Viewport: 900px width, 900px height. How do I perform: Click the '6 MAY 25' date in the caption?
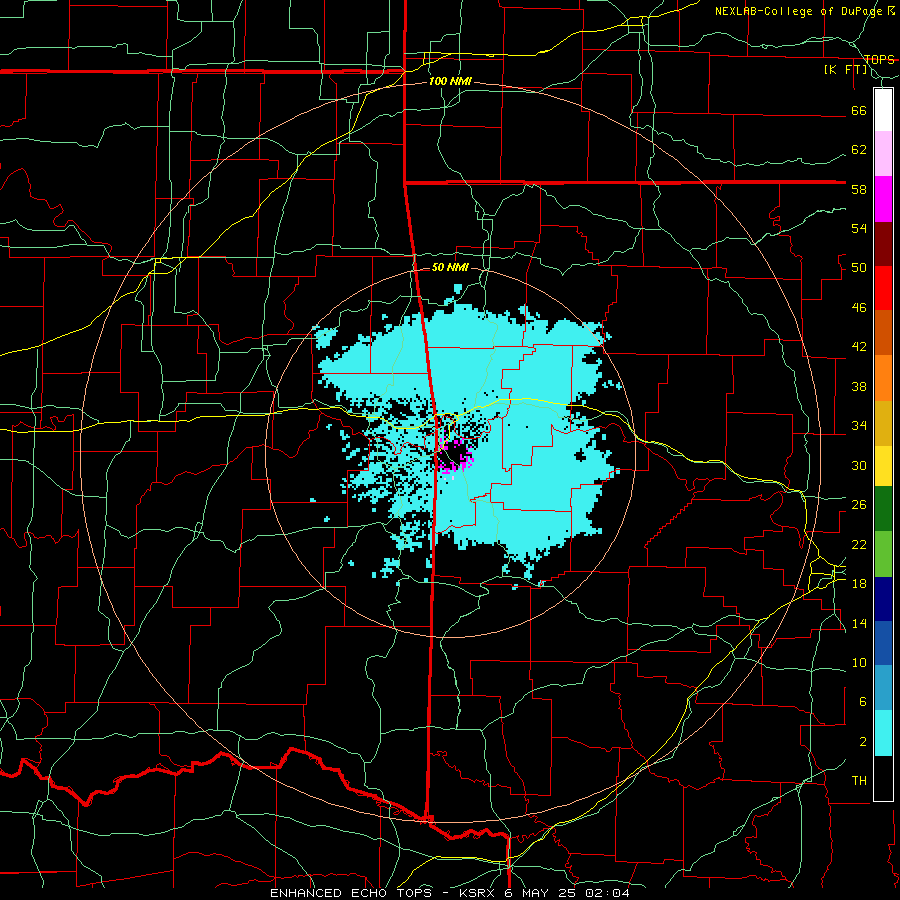(541, 893)
